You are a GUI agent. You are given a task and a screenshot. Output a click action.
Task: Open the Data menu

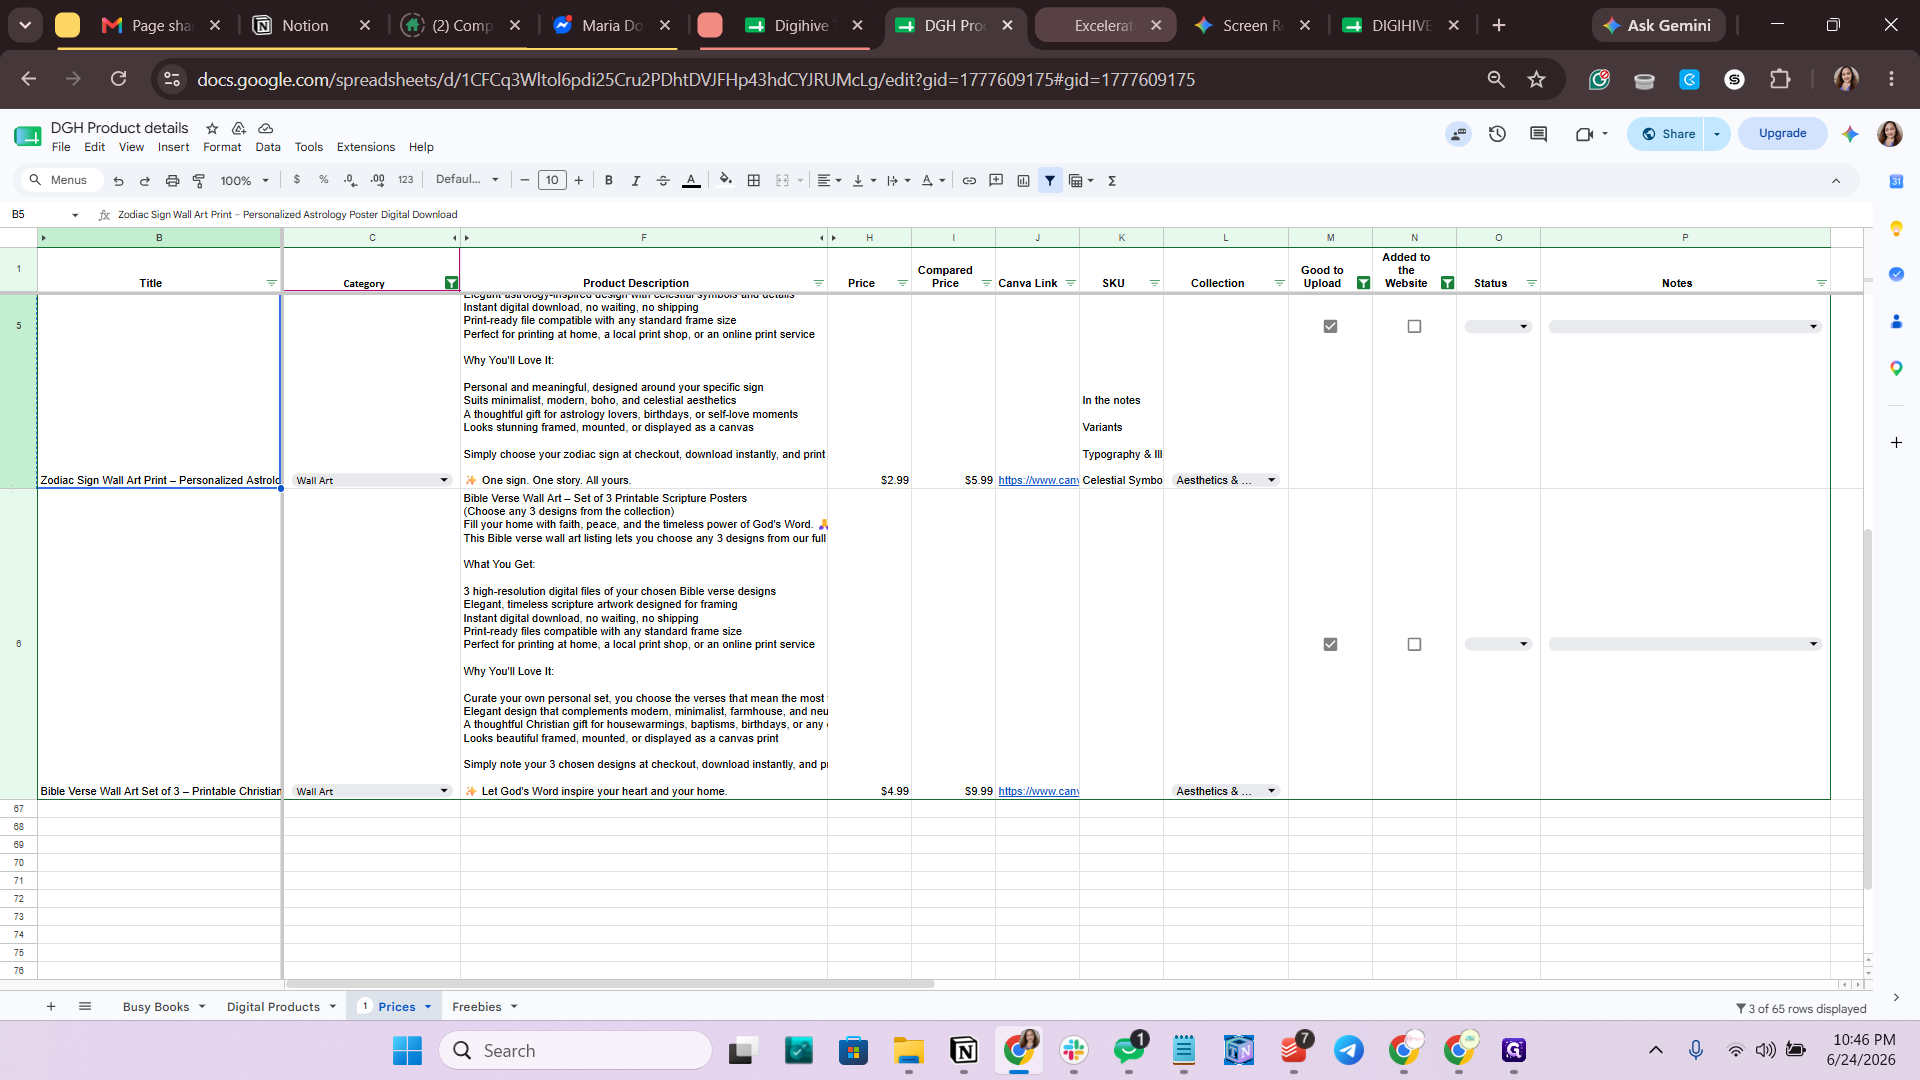click(268, 147)
